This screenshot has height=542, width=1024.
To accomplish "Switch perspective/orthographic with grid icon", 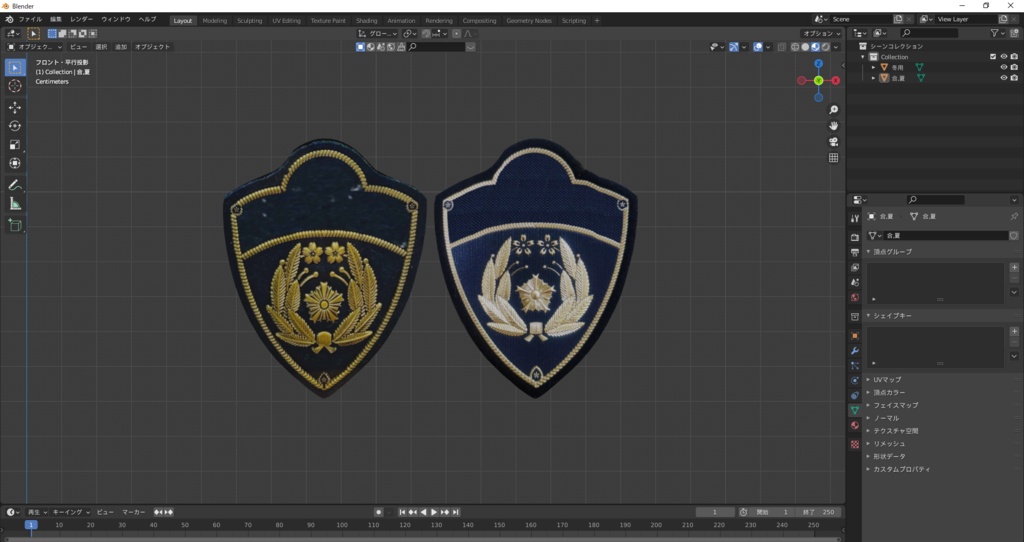I will point(833,157).
